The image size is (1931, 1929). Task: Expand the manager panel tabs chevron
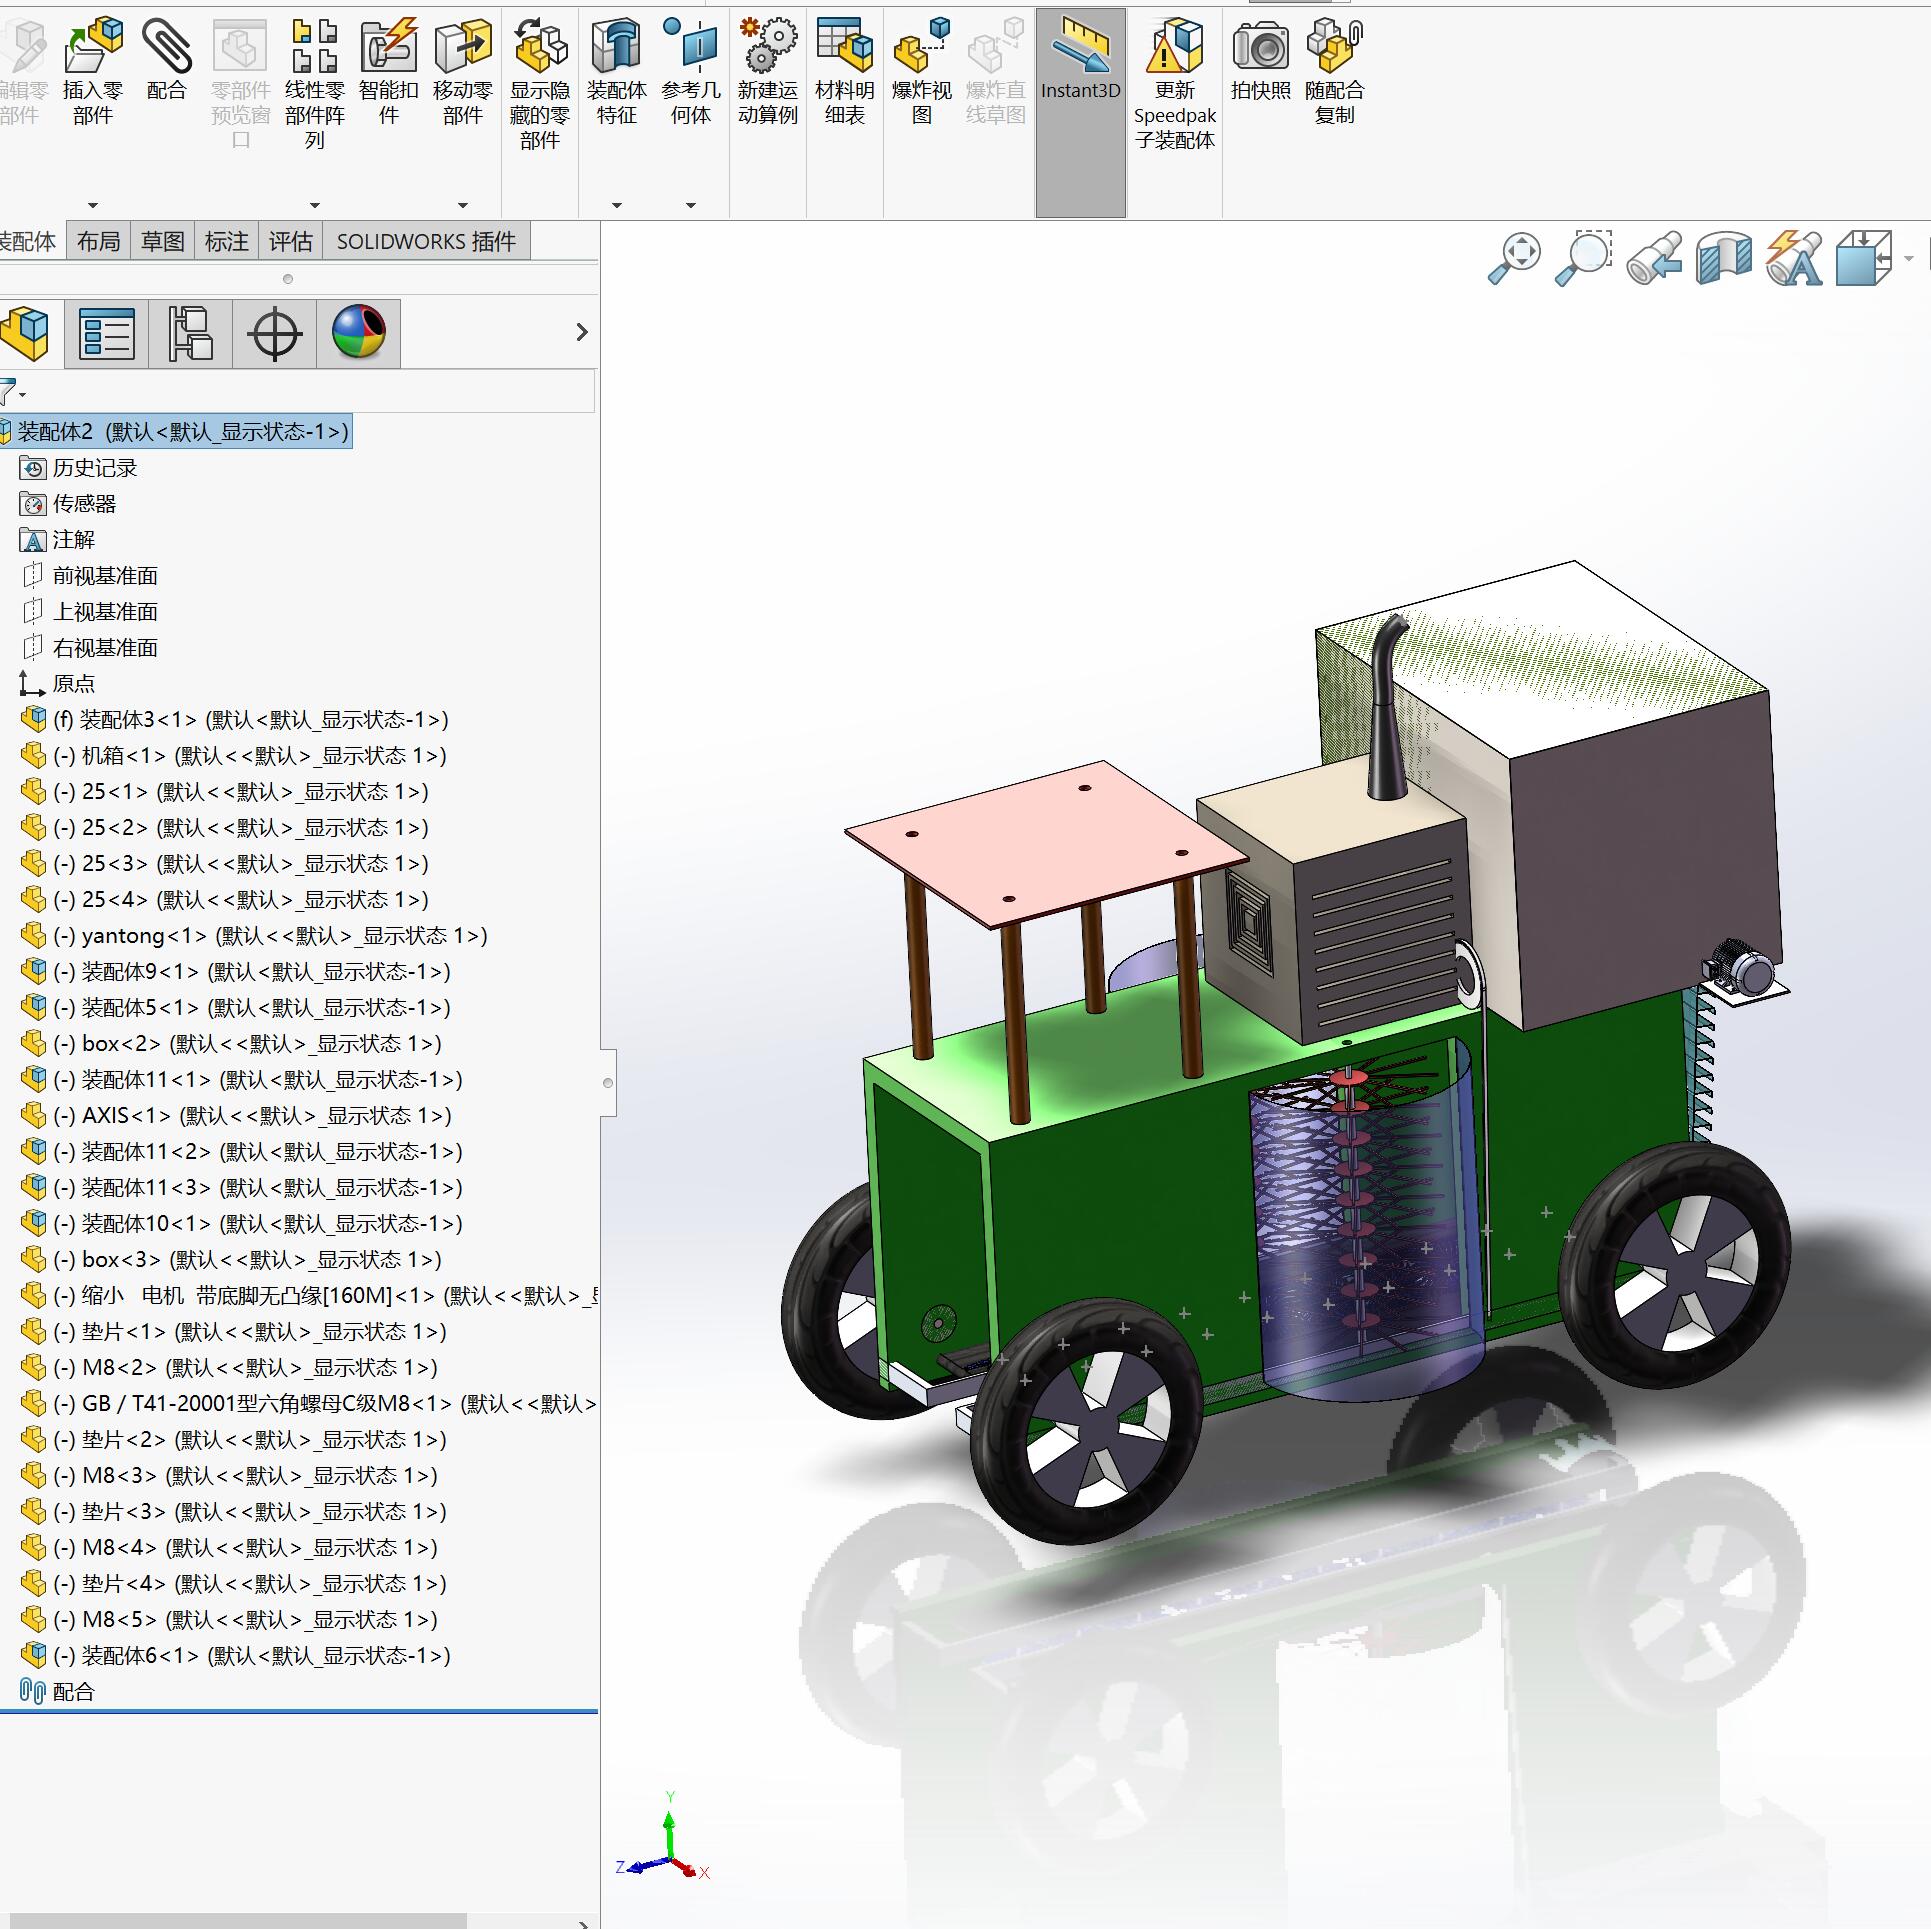582,332
